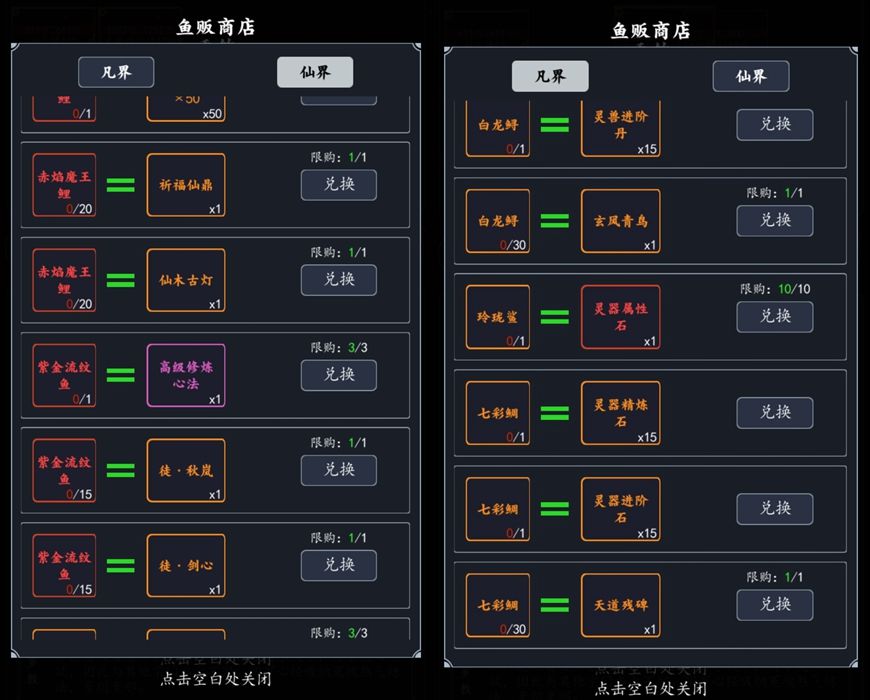Viewport: 870px width, 700px height.
Task: Select the 灵兽进阶丹 x15 reward card
Action: (620, 128)
